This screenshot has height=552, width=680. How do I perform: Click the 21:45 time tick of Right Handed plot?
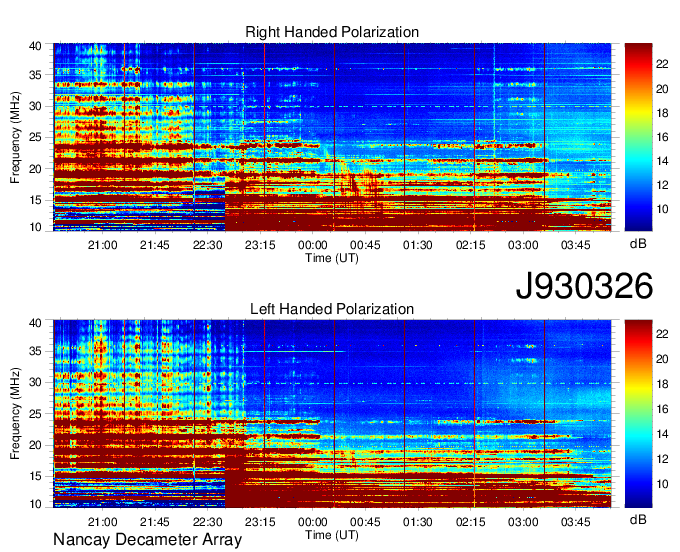(x=154, y=245)
